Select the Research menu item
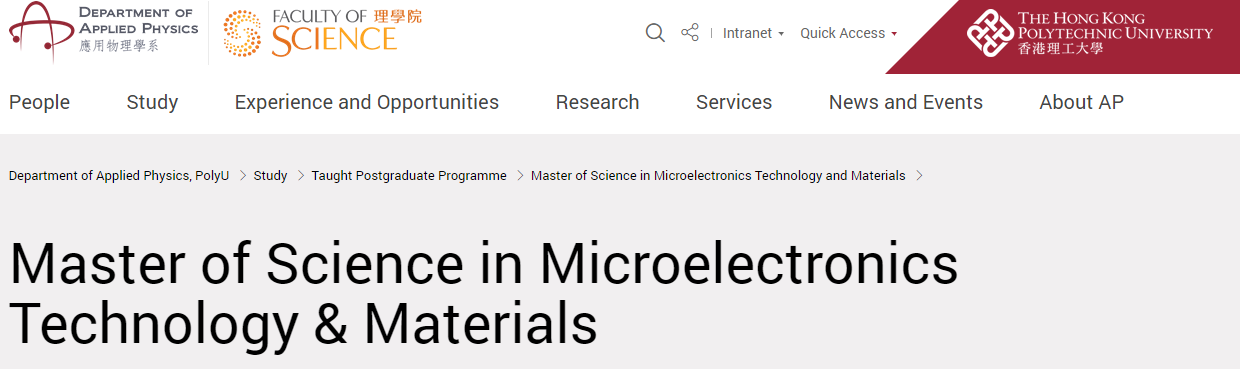Screen dimensions: 1240x369 597,102
